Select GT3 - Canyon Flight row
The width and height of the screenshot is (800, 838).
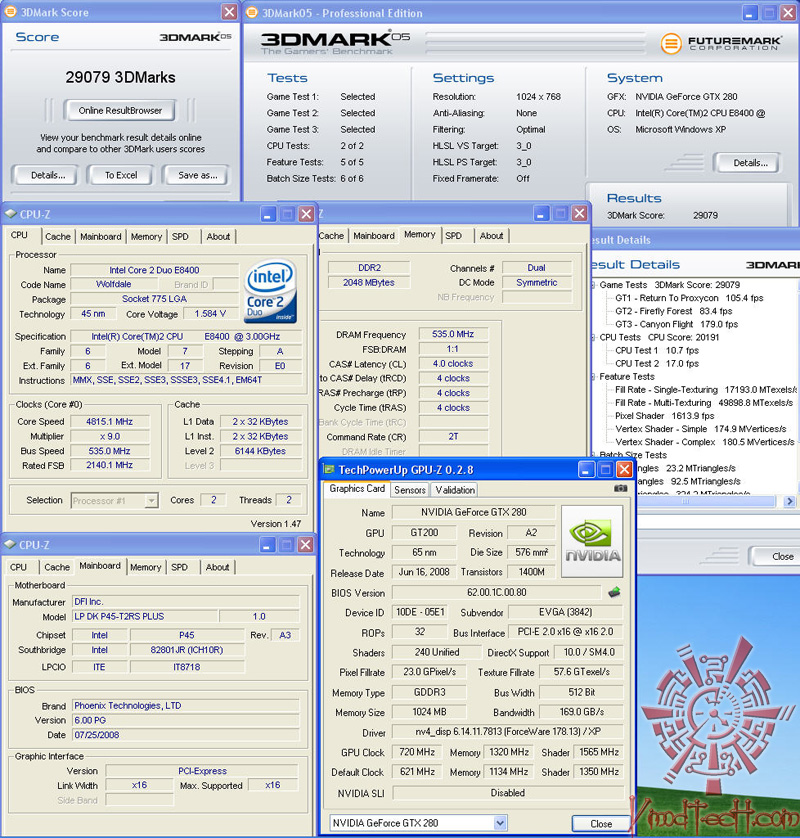coord(676,324)
